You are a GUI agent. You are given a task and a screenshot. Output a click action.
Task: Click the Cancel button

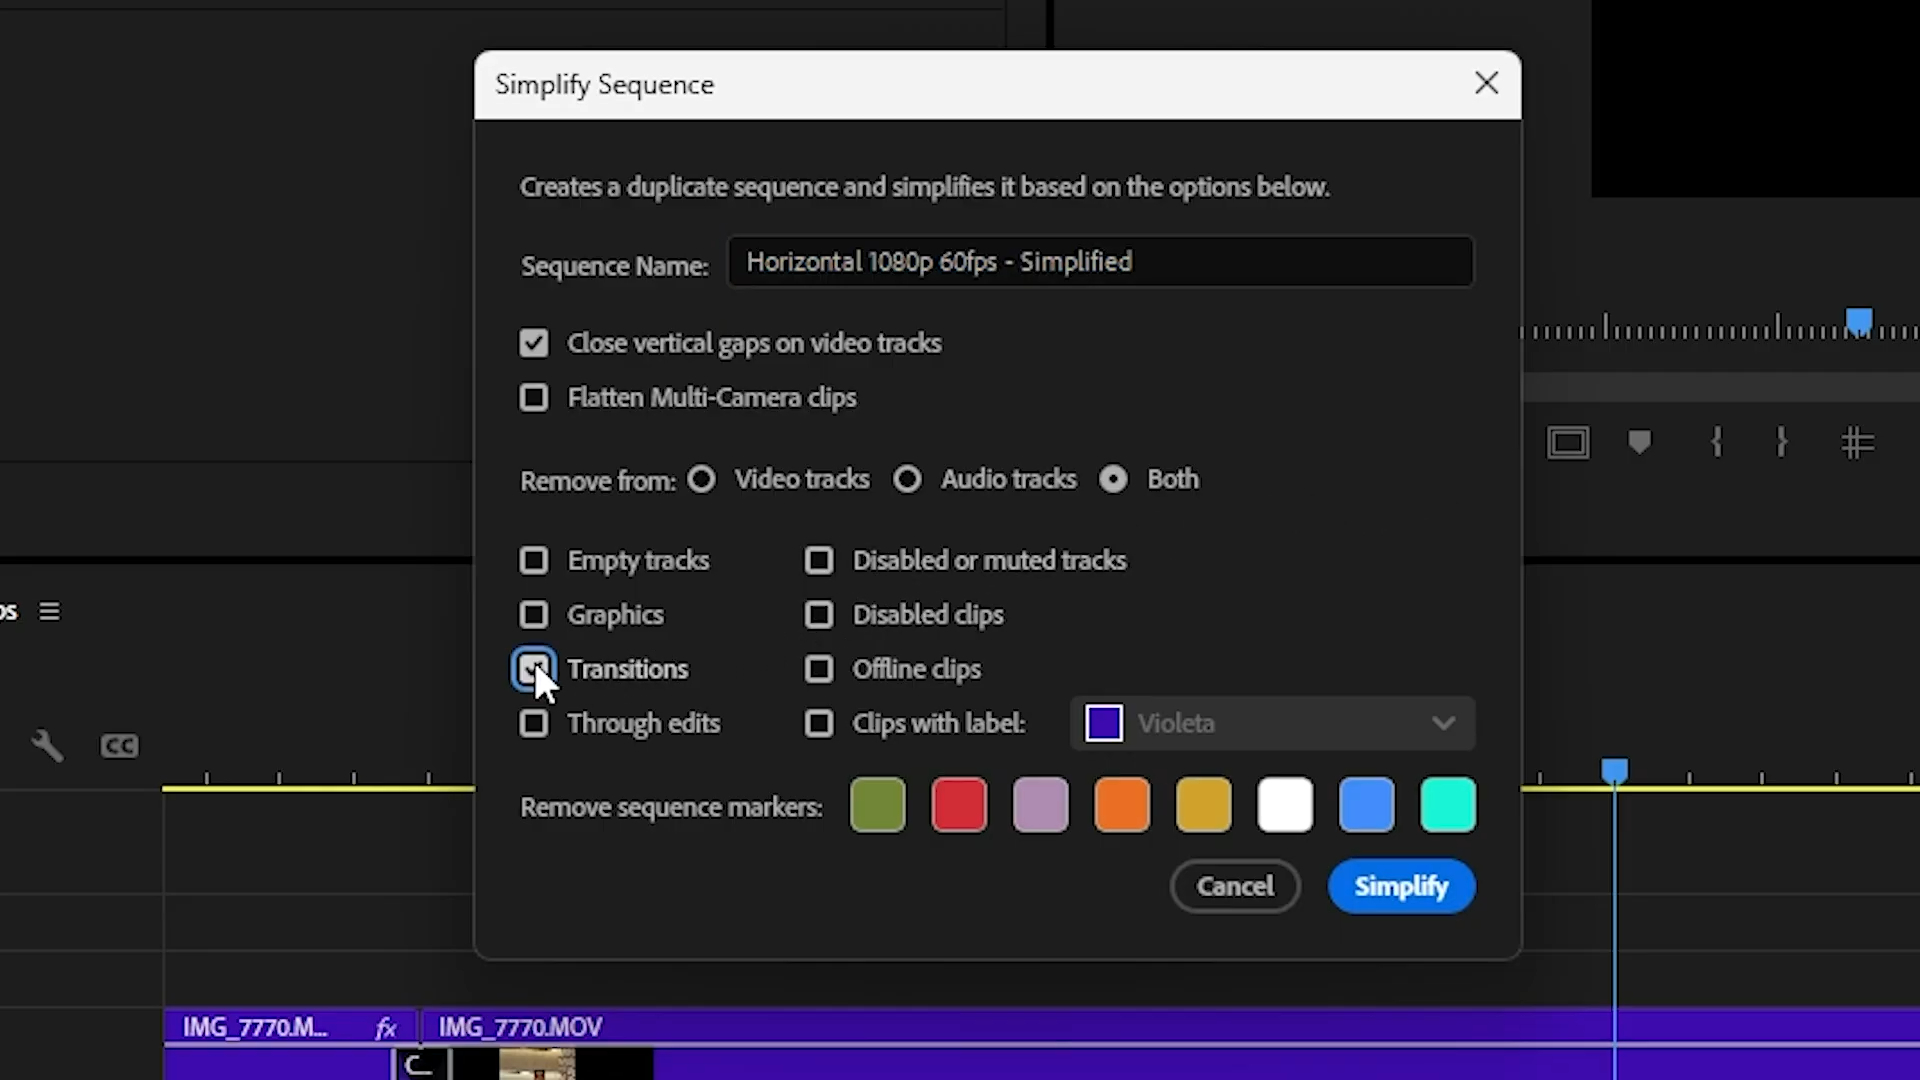(x=1234, y=886)
